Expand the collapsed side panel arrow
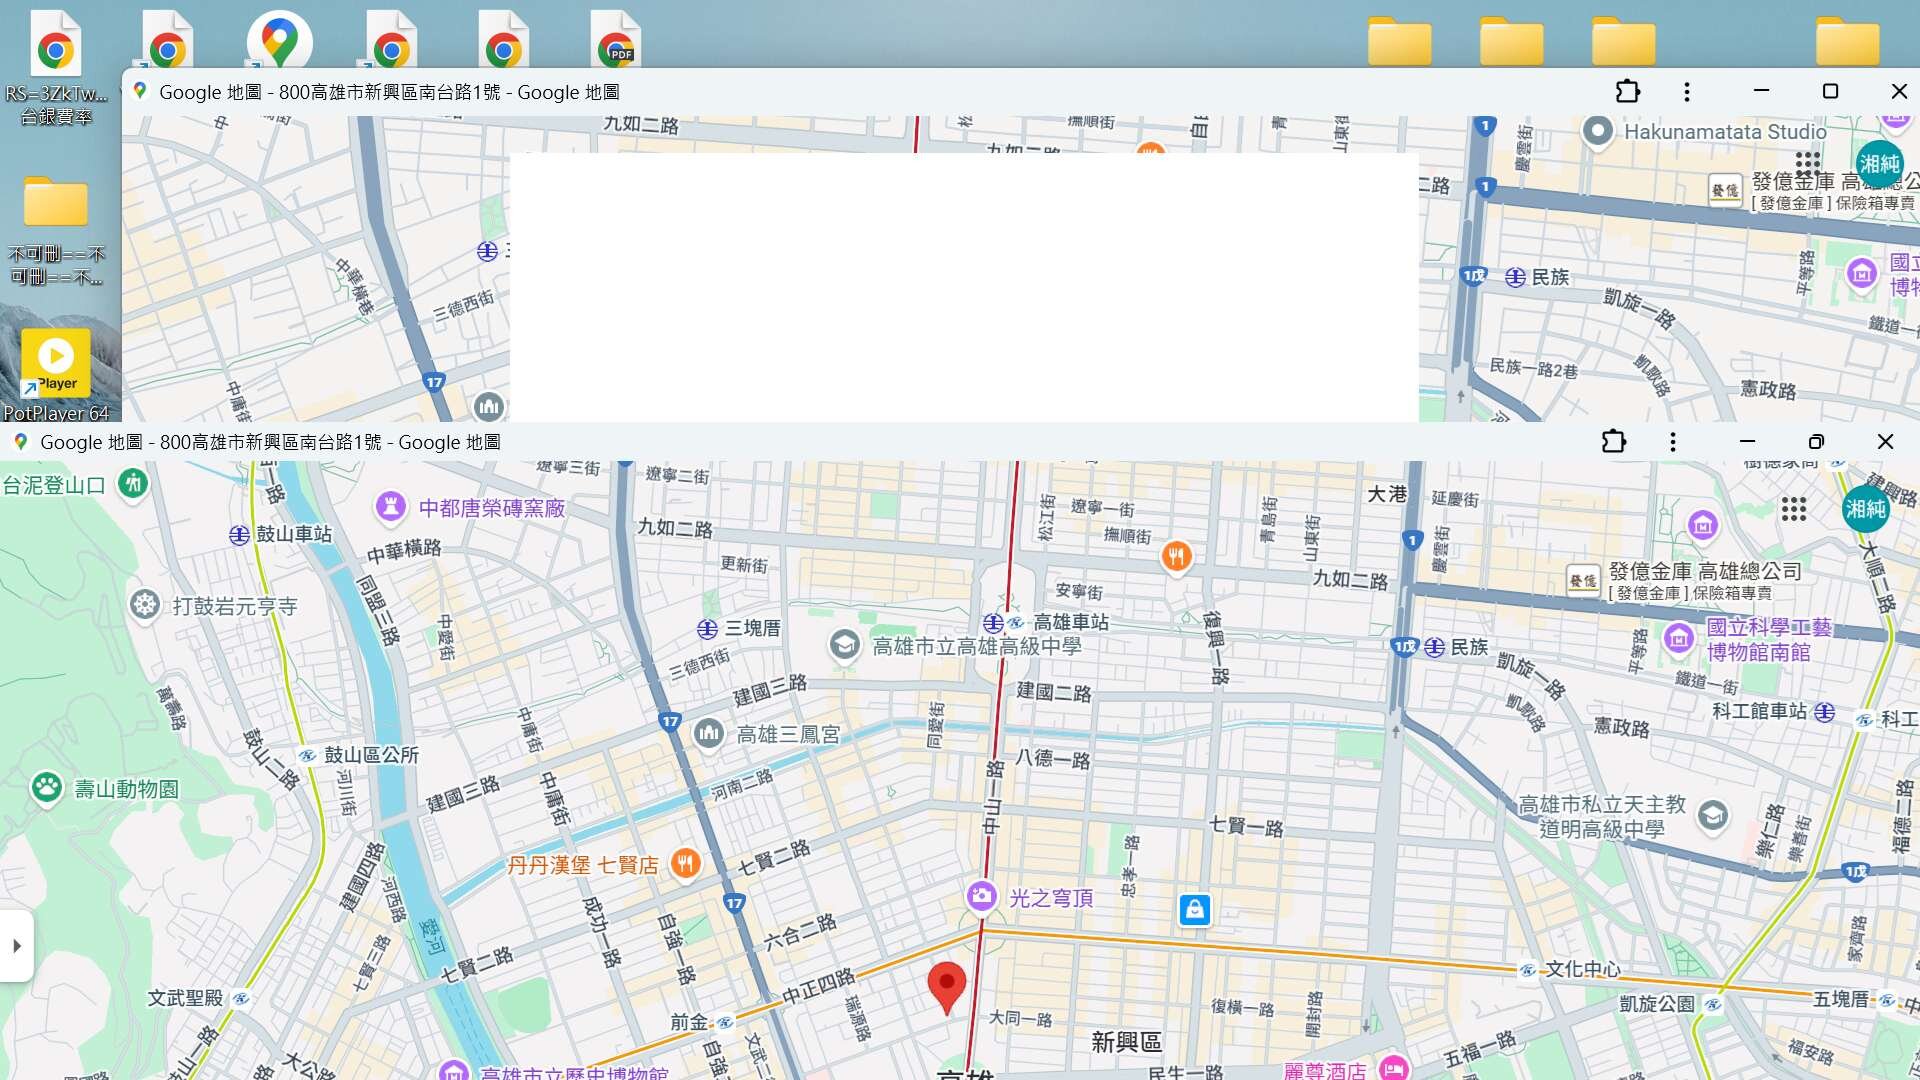Image resolution: width=1920 pixels, height=1080 pixels. pos(16,945)
